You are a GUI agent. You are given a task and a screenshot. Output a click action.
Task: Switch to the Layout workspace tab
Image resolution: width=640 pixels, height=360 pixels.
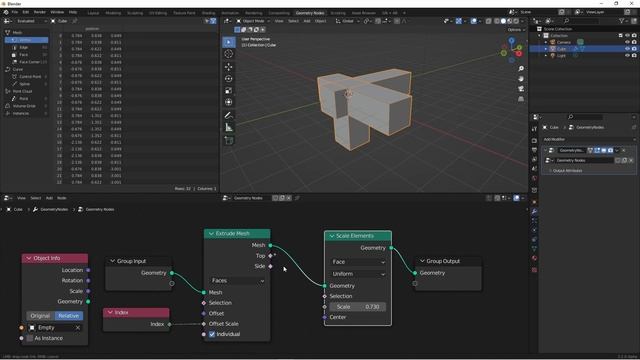93,13
